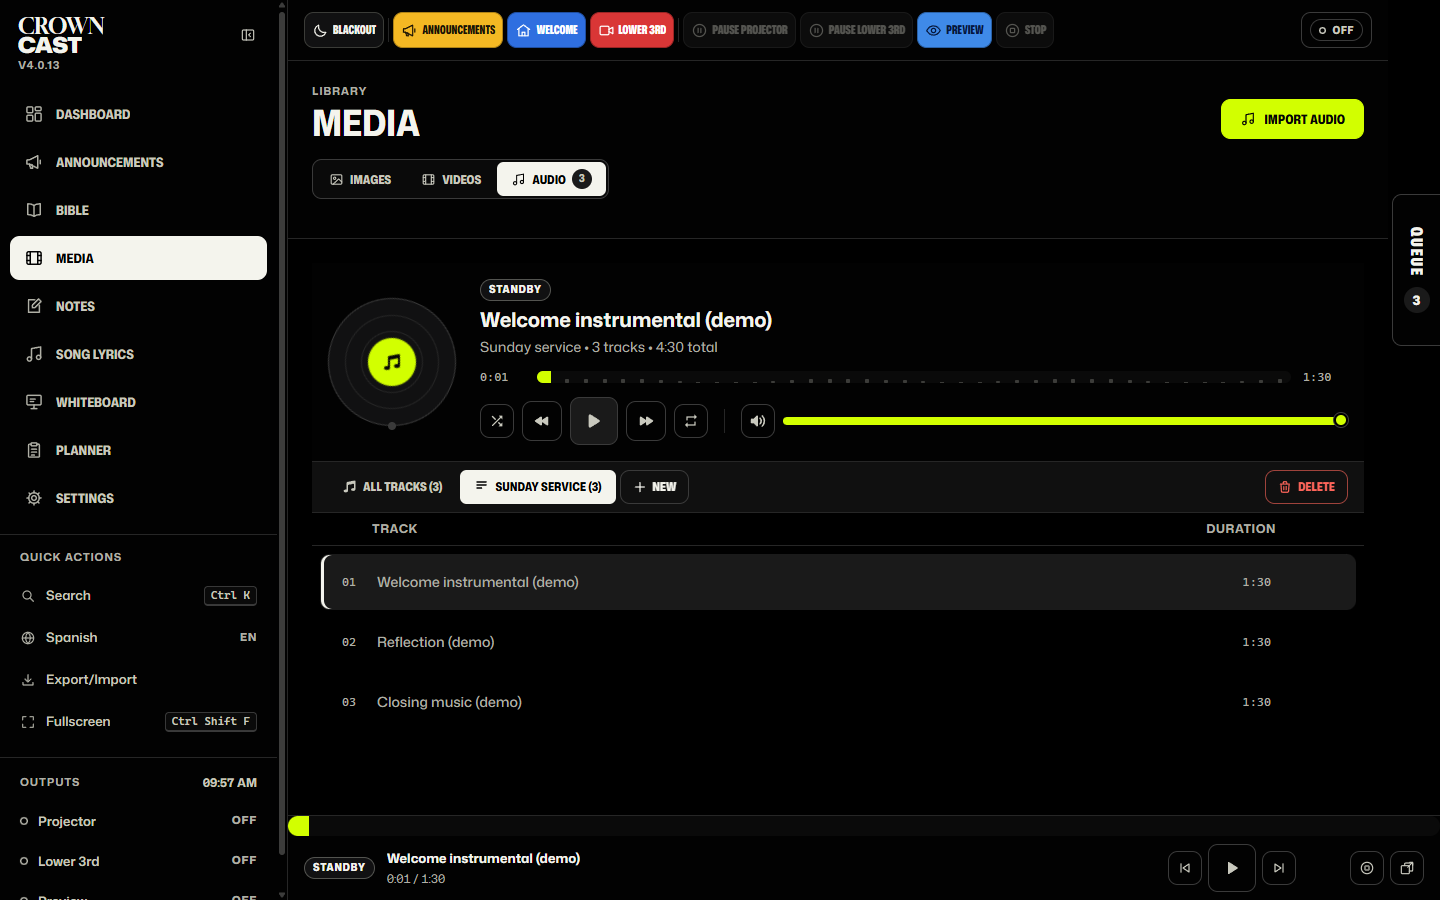This screenshot has width=1440, height=900.
Task: Click the Blackout button in top toolbar
Action: 346,30
